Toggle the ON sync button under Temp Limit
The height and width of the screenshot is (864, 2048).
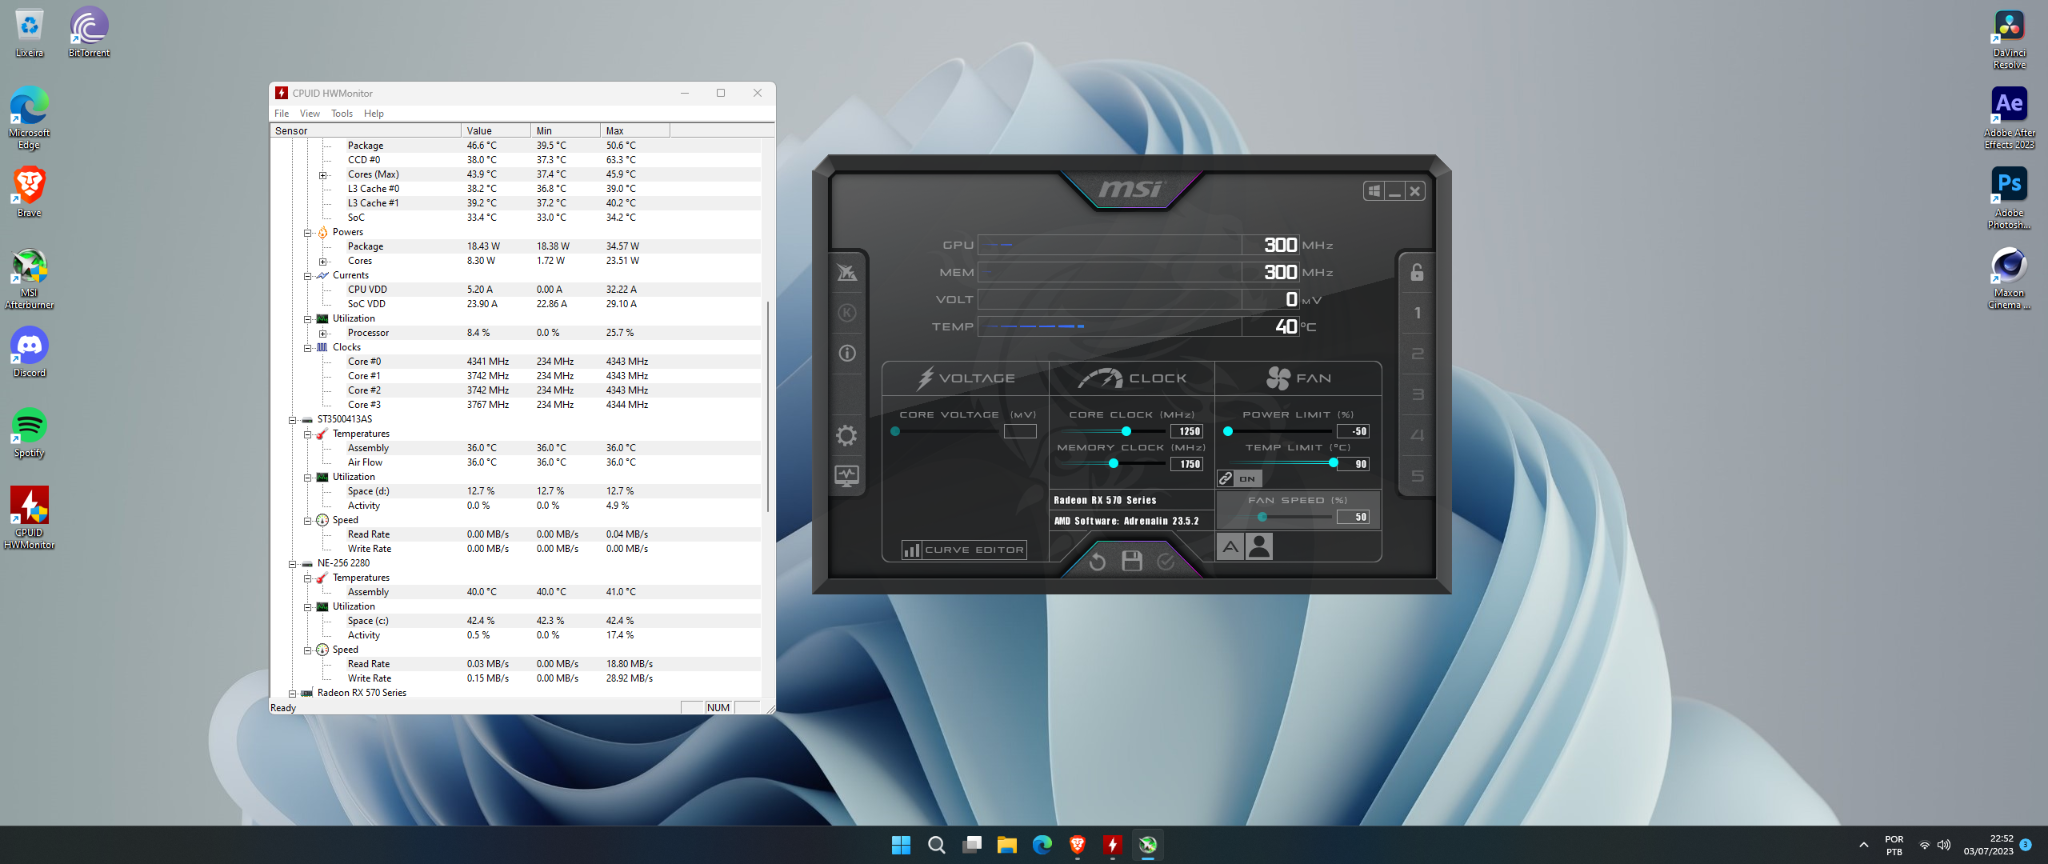[1248, 479]
